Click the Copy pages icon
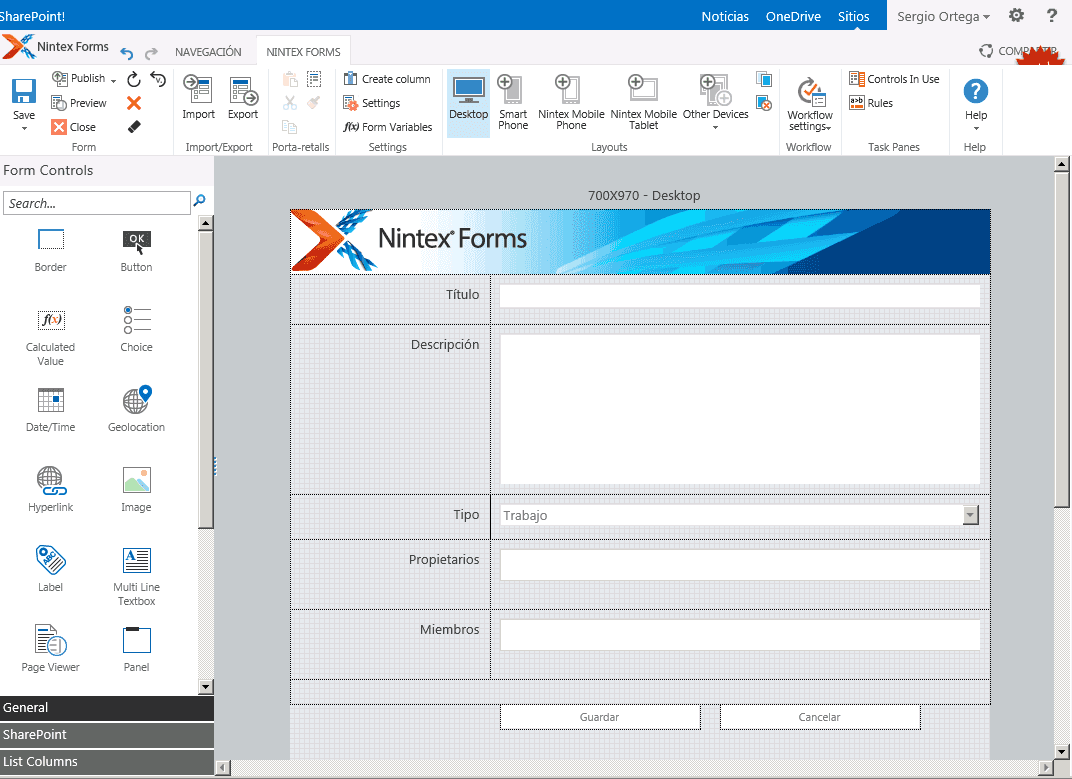The image size is (1072, 779). pyautogui.click(x=290, y=127)
